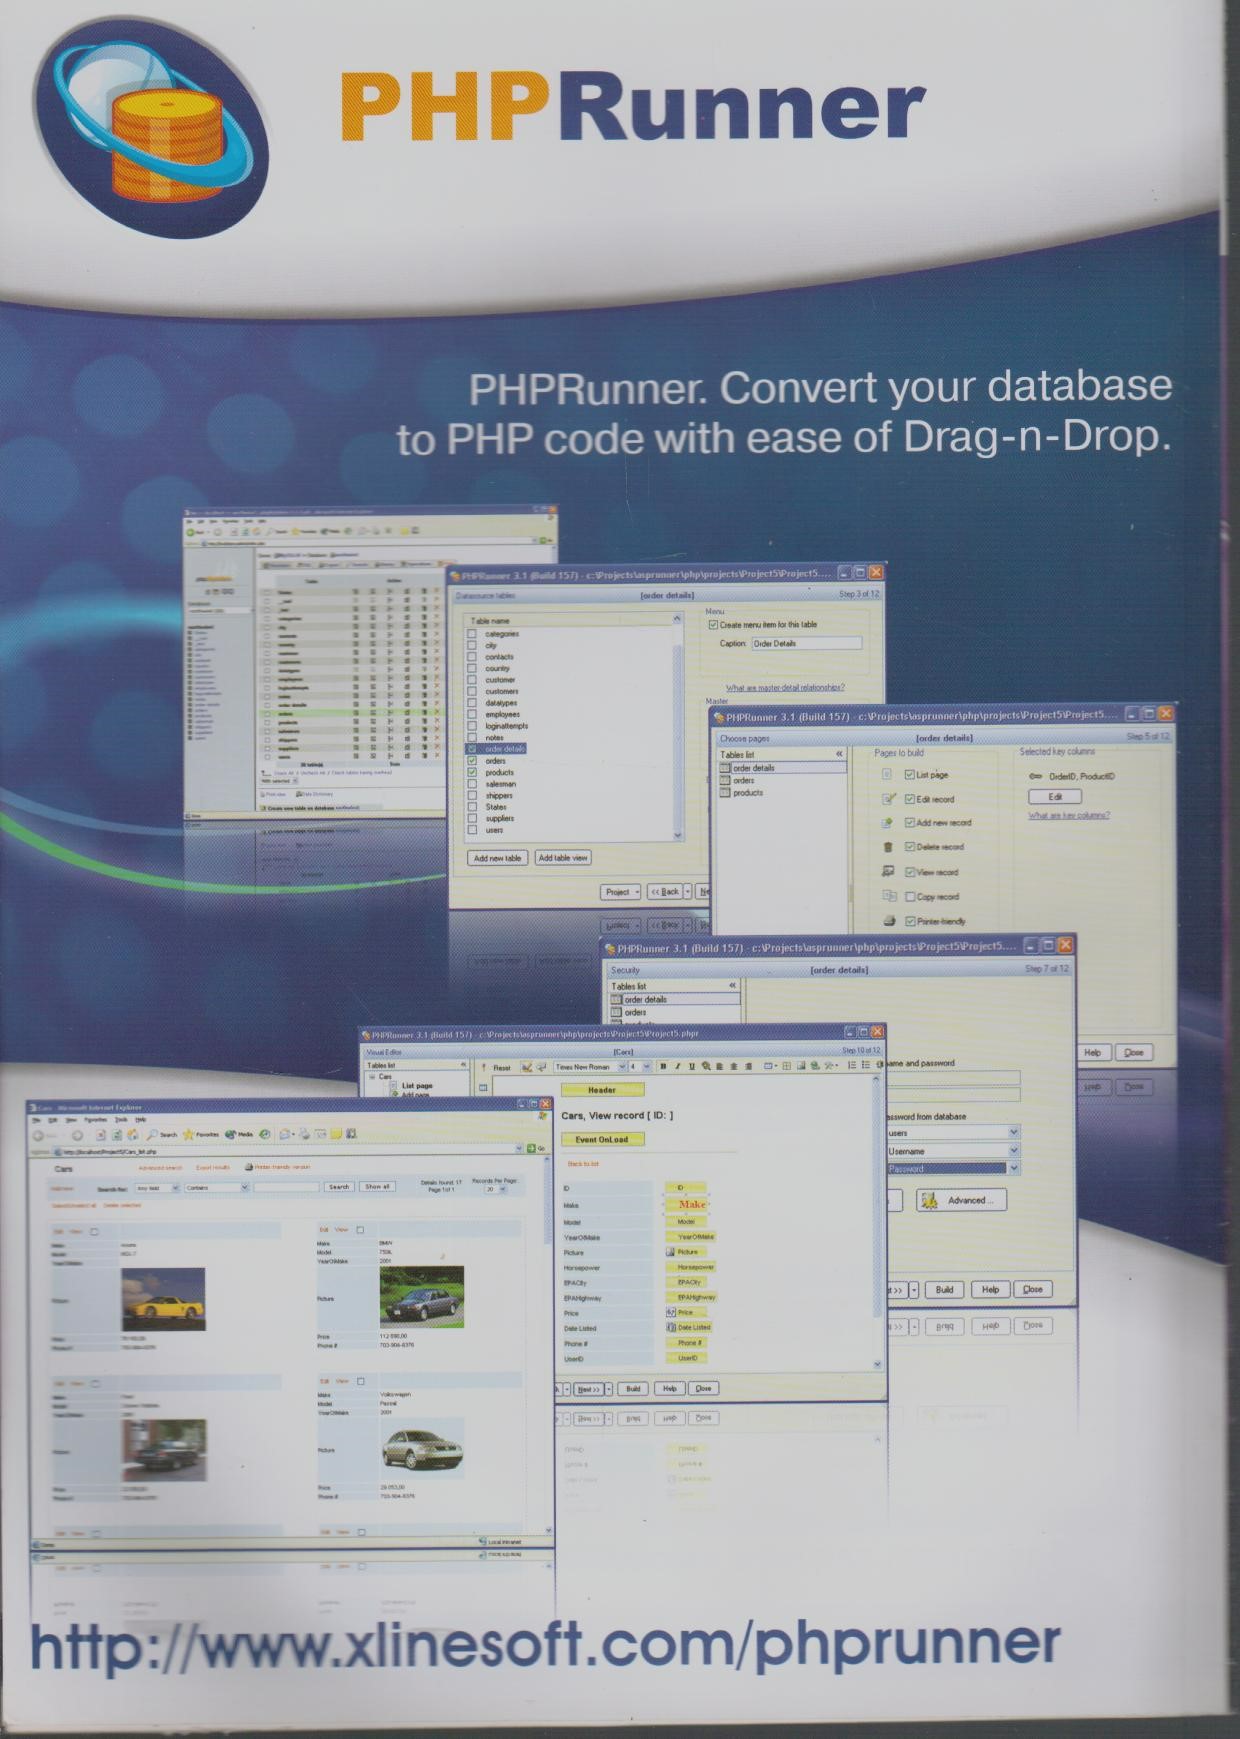Click the Picture field image icon in Visual Editor
The image size is (1240, 1739).
pyautogui.click(x=670, y=1251)
